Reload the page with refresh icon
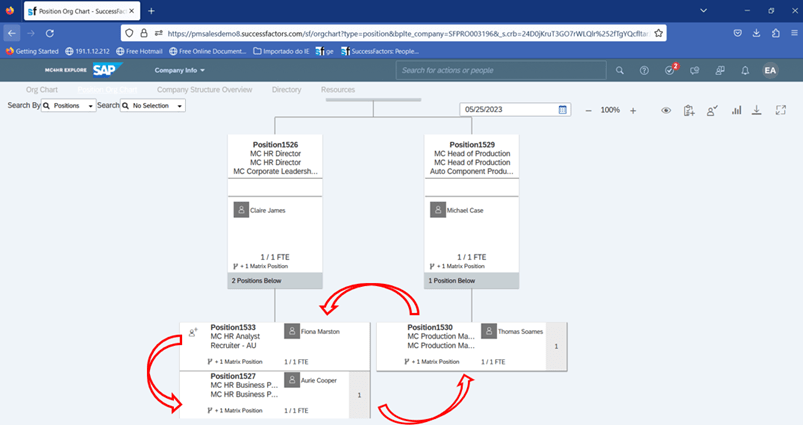Screen dimensions: 803x425 50,33
